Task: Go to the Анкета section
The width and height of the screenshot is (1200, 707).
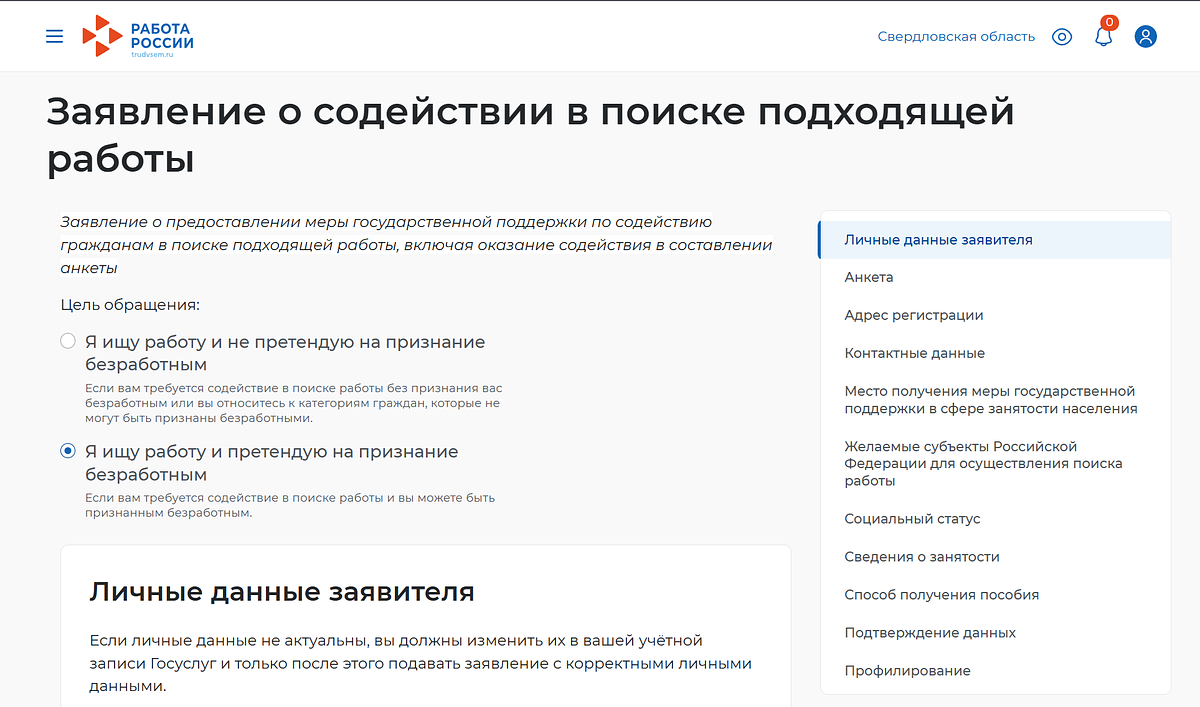Action: coord(868,277)
